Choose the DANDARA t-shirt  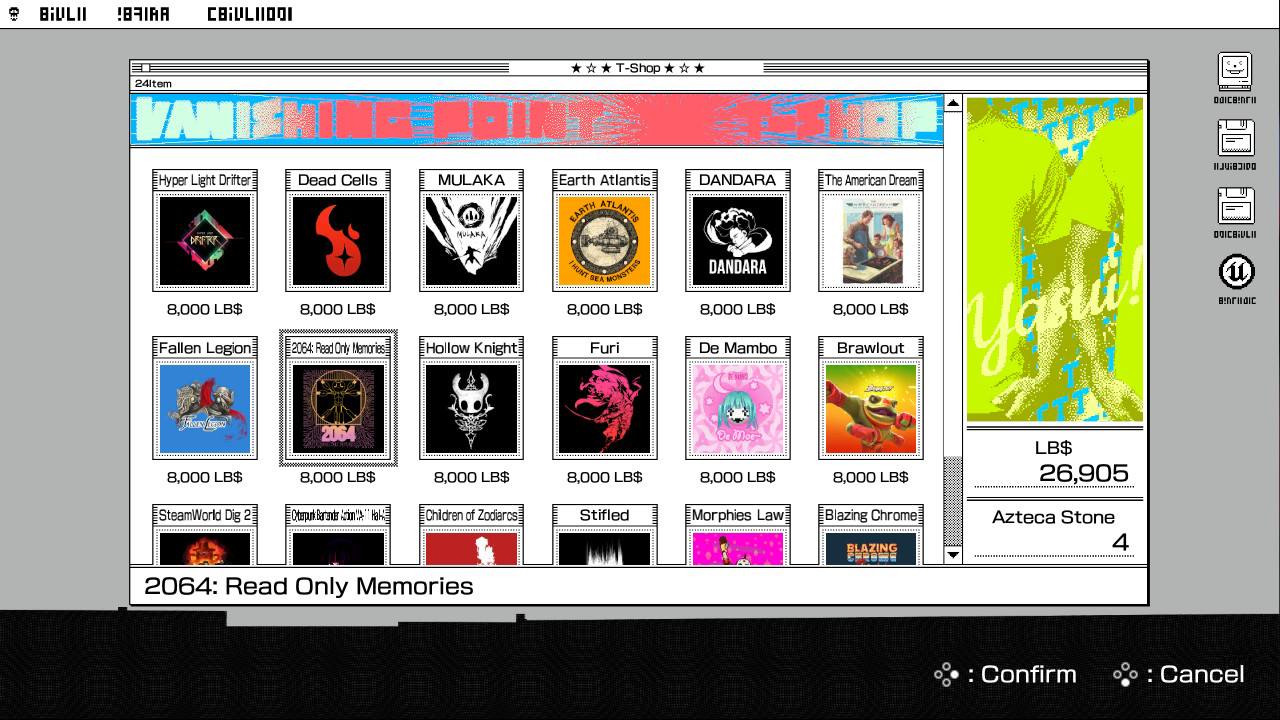[737, 241]
